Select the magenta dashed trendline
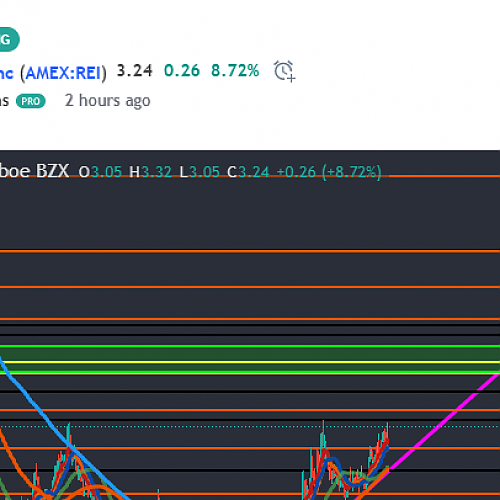 [443, 422]
